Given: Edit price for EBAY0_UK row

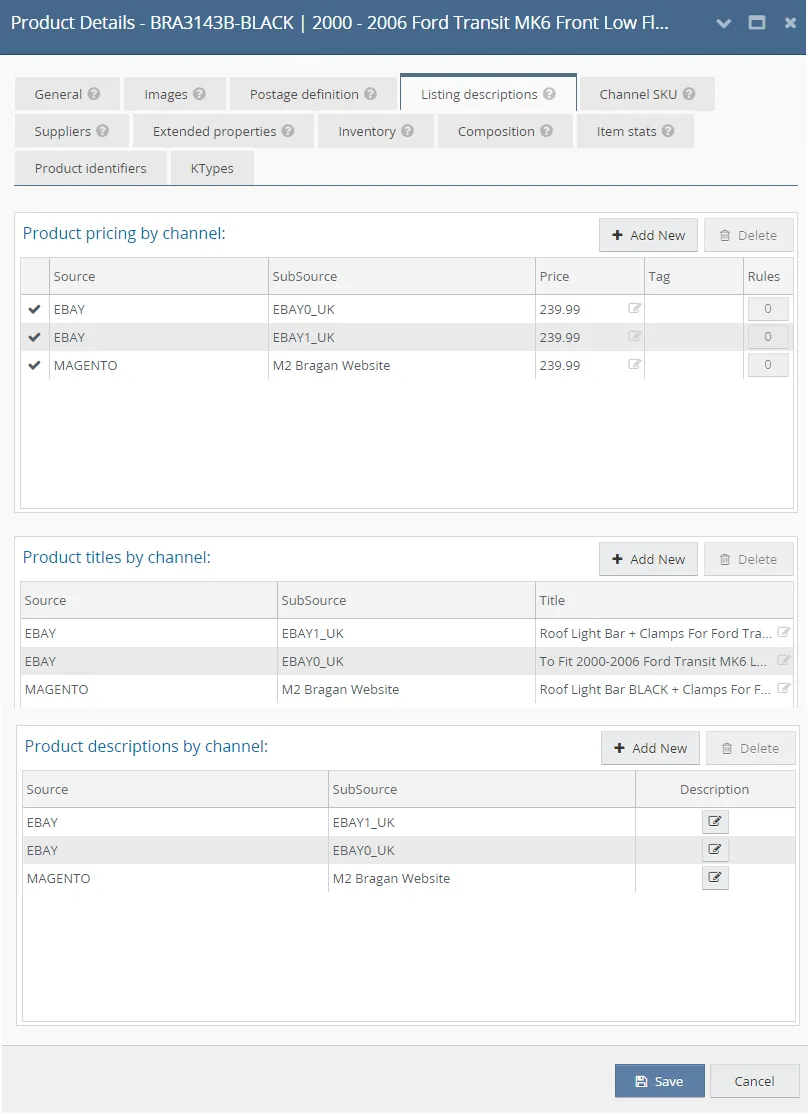Looking at the screenshot, I should (635, 308).
